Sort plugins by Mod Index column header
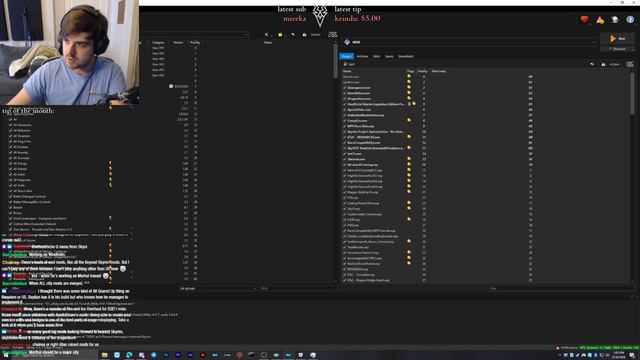640x360 pixels. point(439,71)
